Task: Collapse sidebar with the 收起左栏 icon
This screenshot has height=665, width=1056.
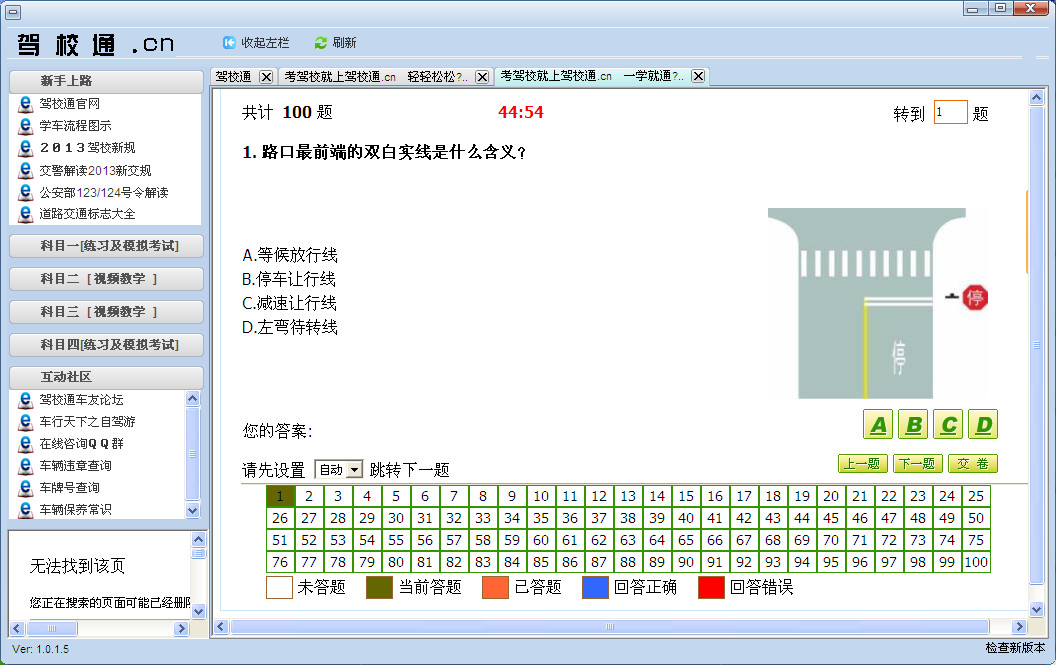Action: coord(231,43)
